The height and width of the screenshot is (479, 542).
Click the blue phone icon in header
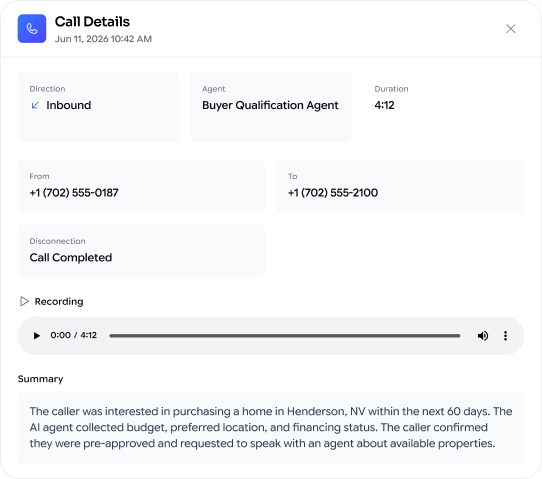[32, 29]
